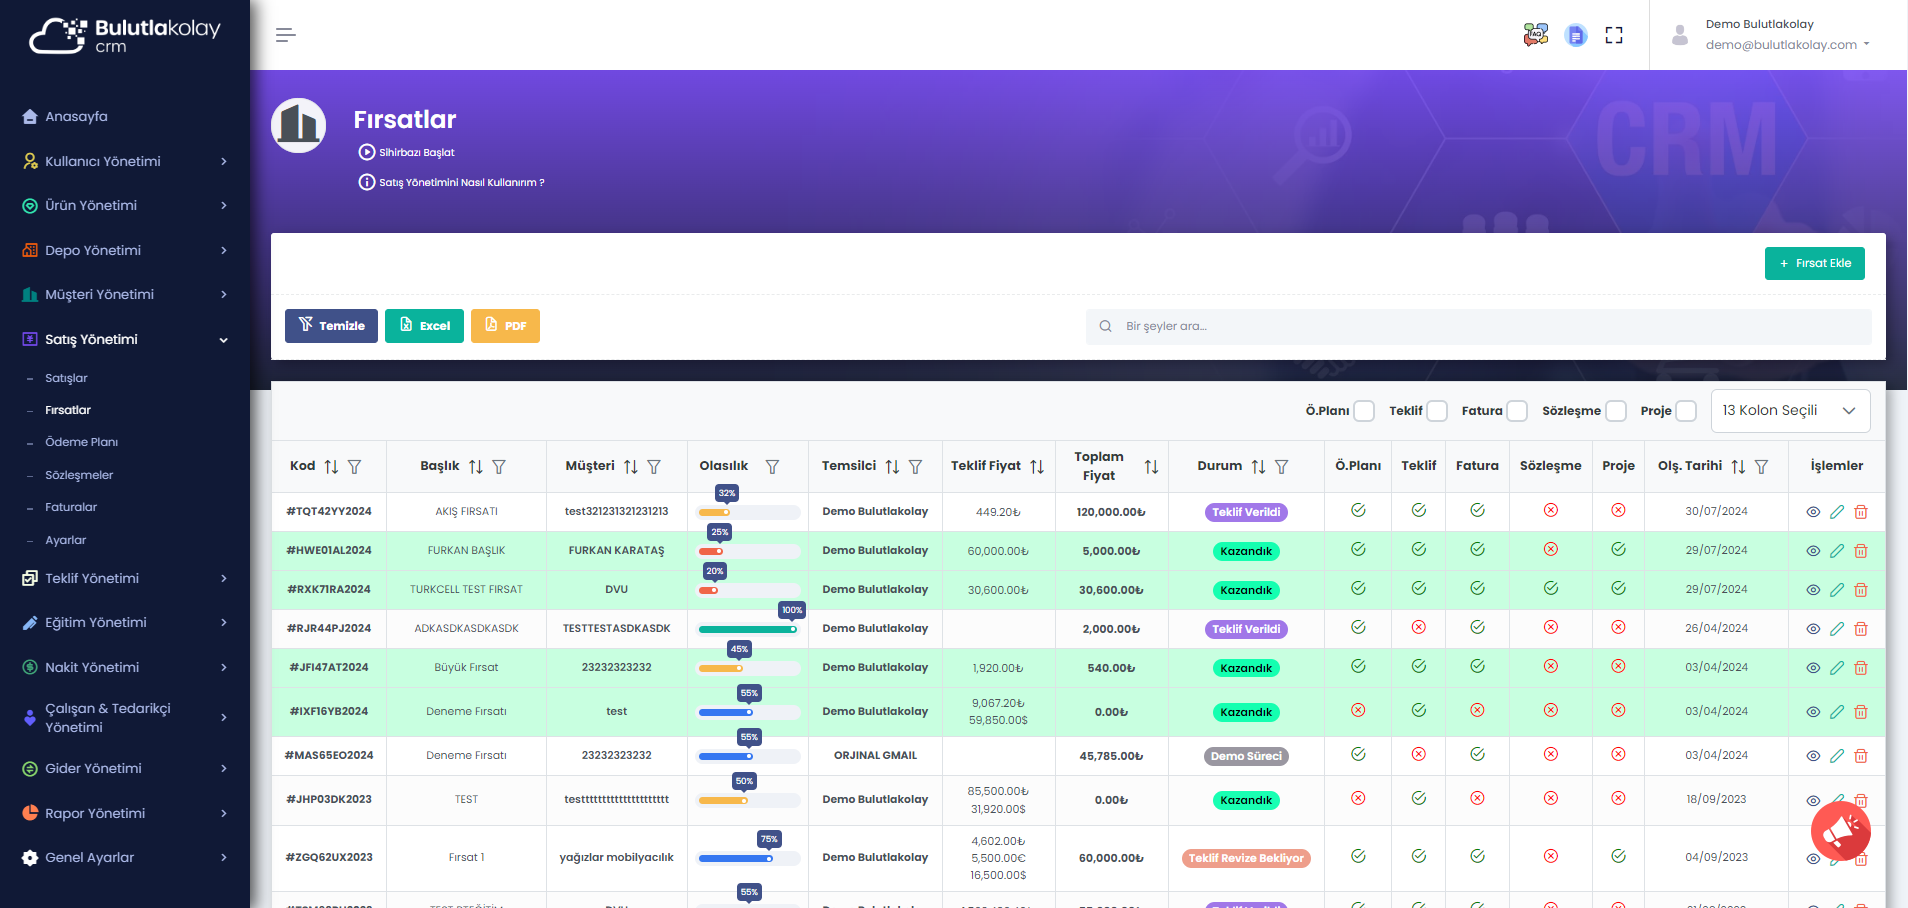Go to Anasayfa in sidebar
This screenshot has height=908, width=1908.
pos(76,116)
